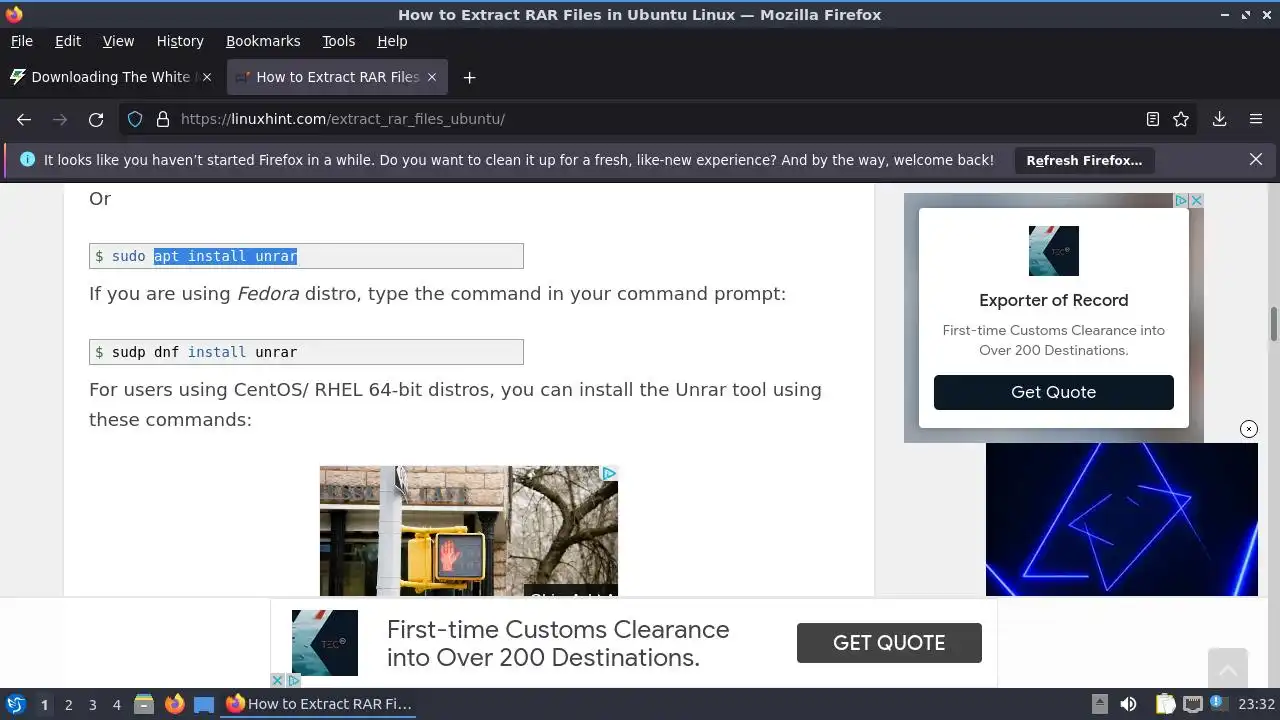Open the update notifier tray icon
Image resolution: width=1280 pixels, height=720 pixels.
[1218, 704]
